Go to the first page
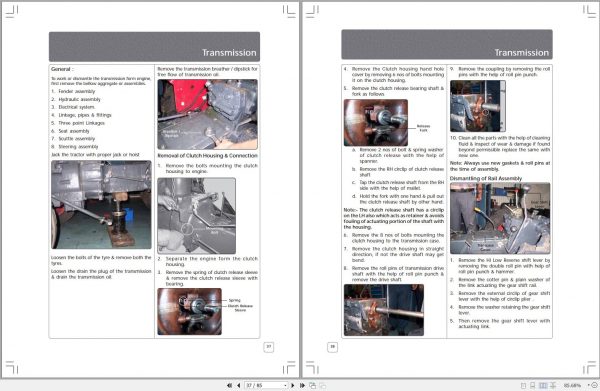This screenshot has height=391, width=600. [x=229, y=385]
